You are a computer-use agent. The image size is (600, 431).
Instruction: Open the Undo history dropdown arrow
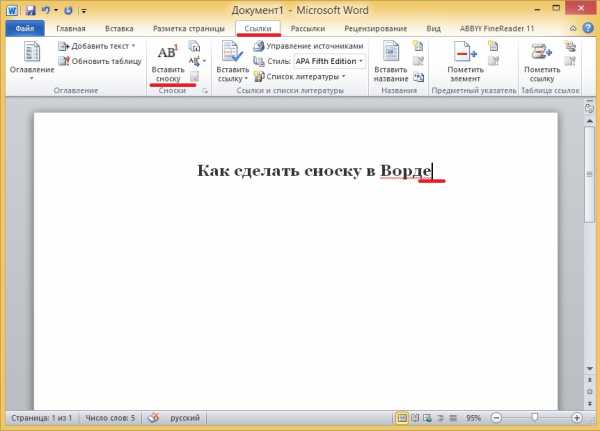click(x=56, y=10)
